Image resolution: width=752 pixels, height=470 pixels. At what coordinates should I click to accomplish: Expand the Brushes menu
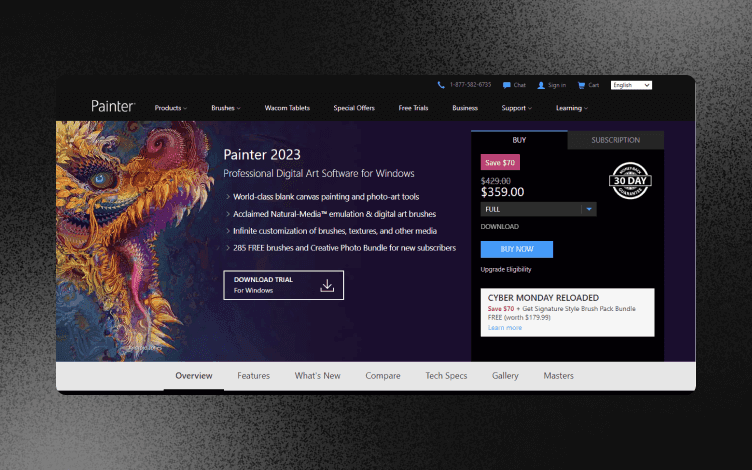tap(226, 108)
